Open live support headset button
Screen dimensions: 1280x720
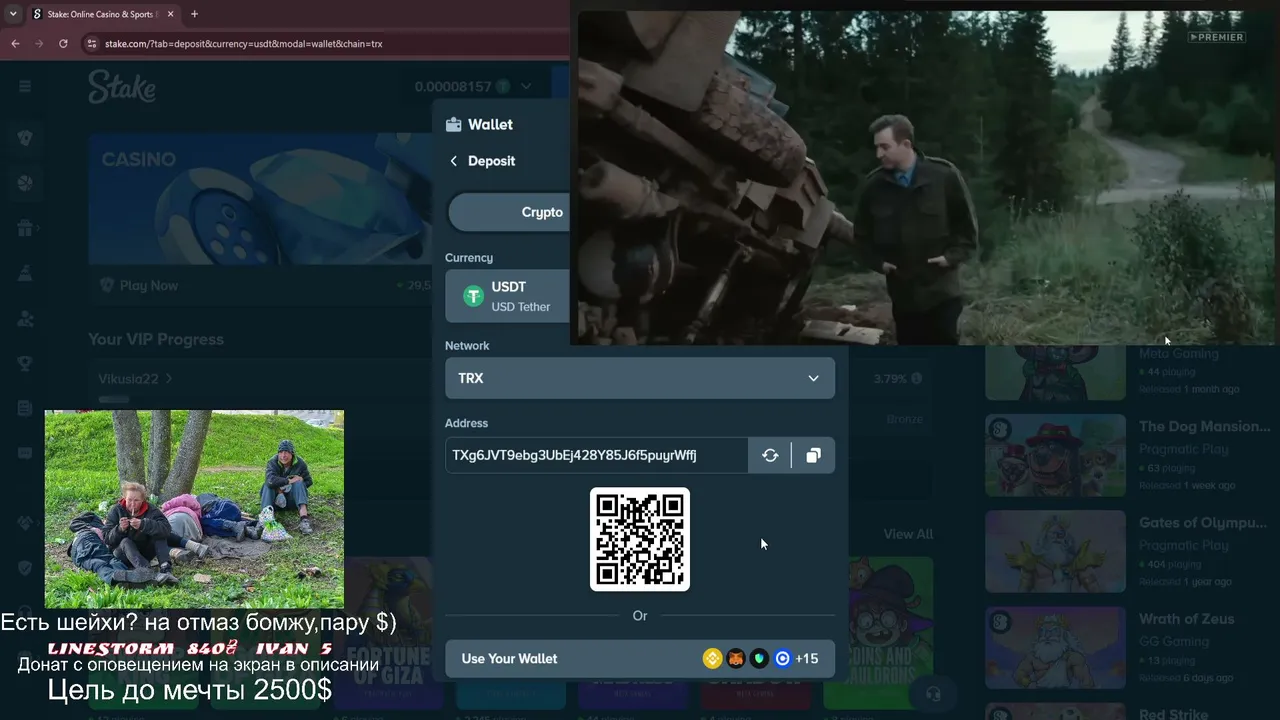(x=933, y=694)
